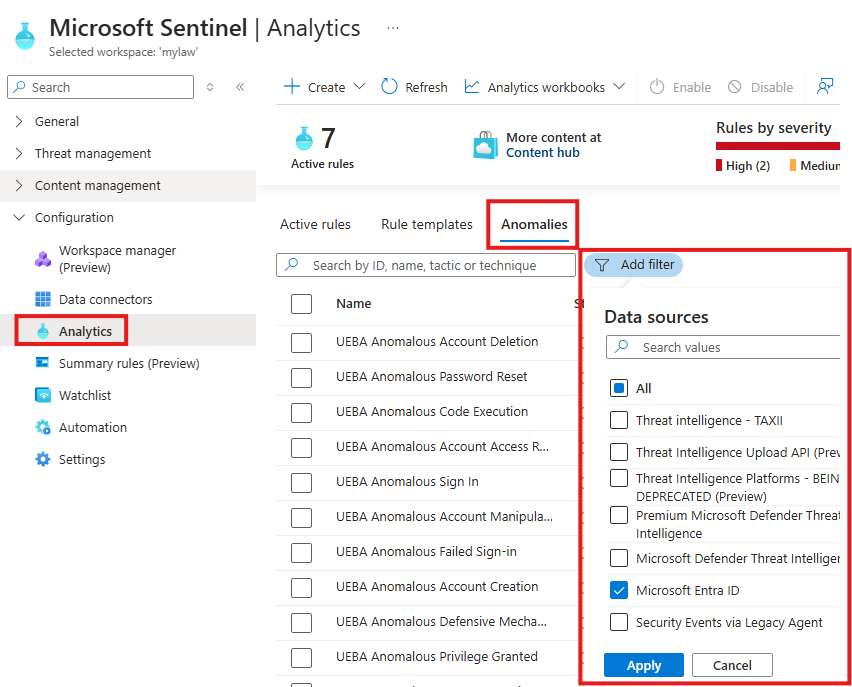Image resolution: width=852 pixels, height=687 pixels.
Task: Click the sidebar search magnifier icon
Action: coord(19,87)
